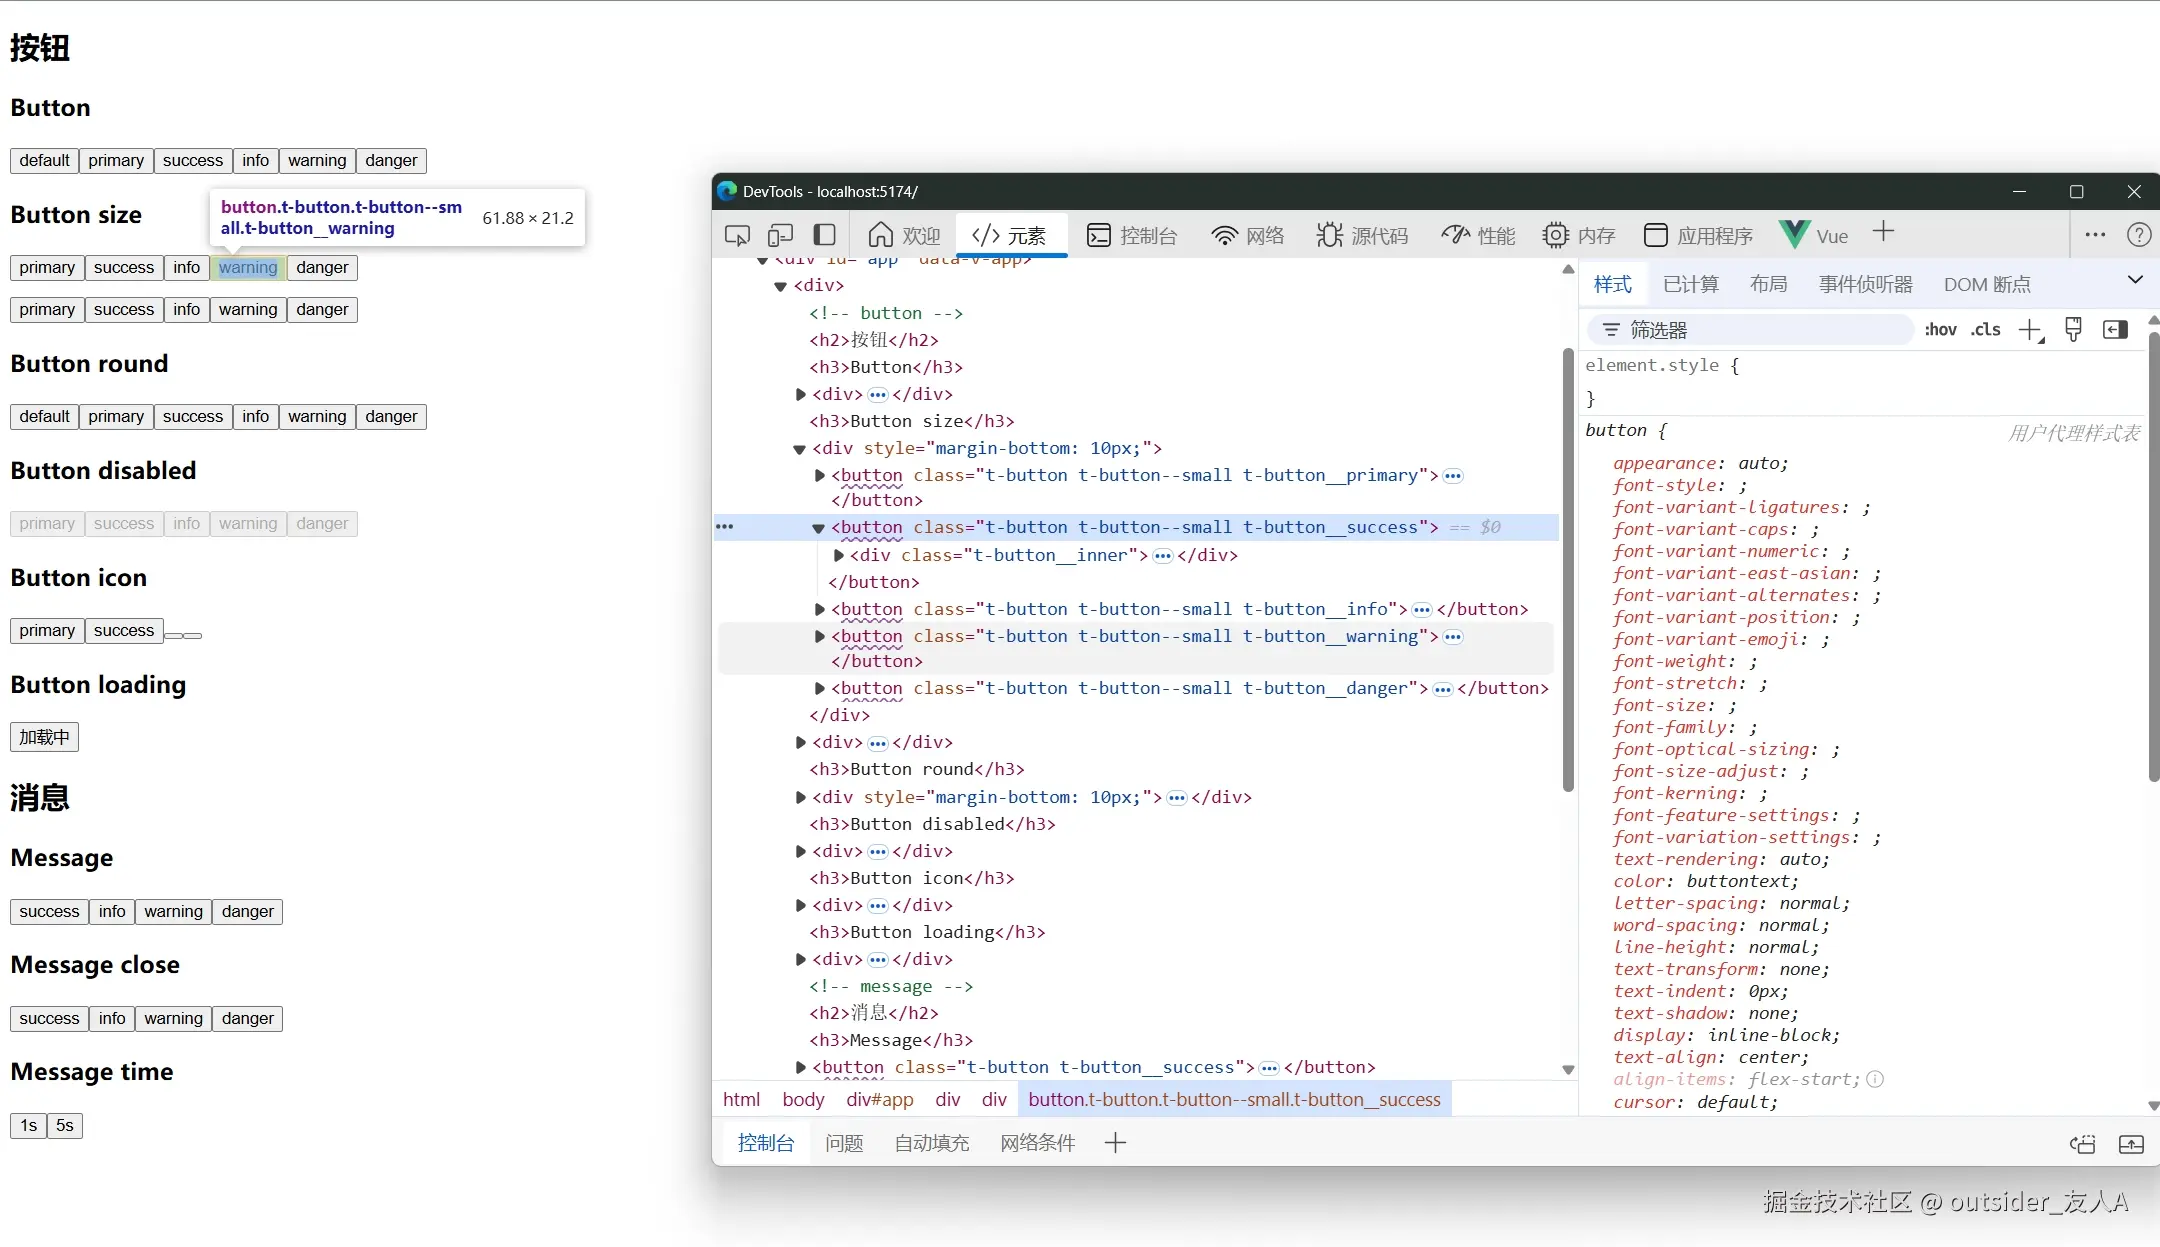This screenshot has width=2160, height=1247.
Task: Toggle device emulation icon
Action: point(780,235)
